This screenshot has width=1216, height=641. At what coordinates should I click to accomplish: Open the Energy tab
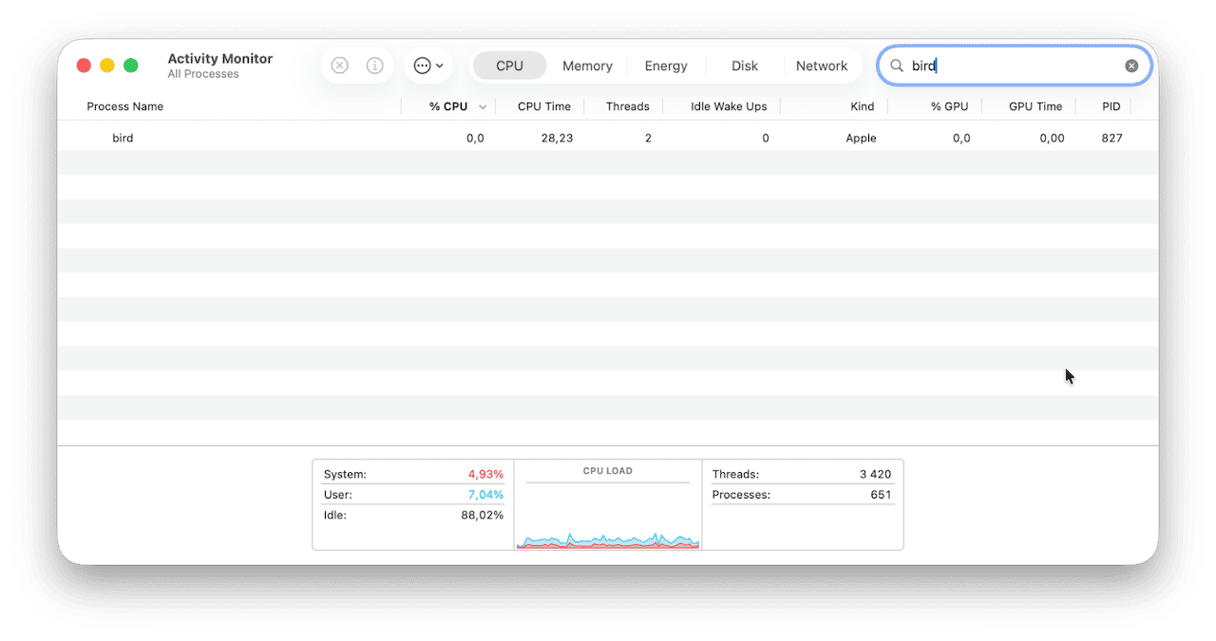click(666, 66)
